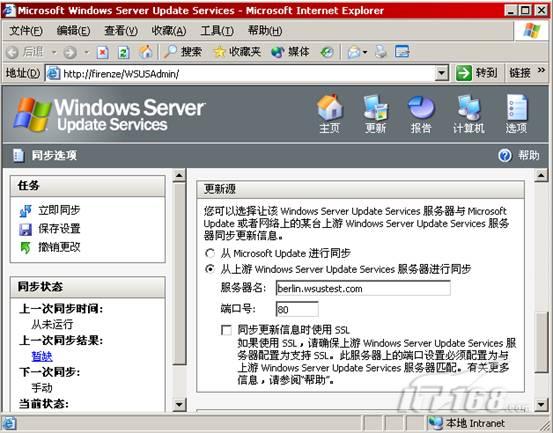
Task: Open the 查看(V) menu
Action: pos(121,31)
